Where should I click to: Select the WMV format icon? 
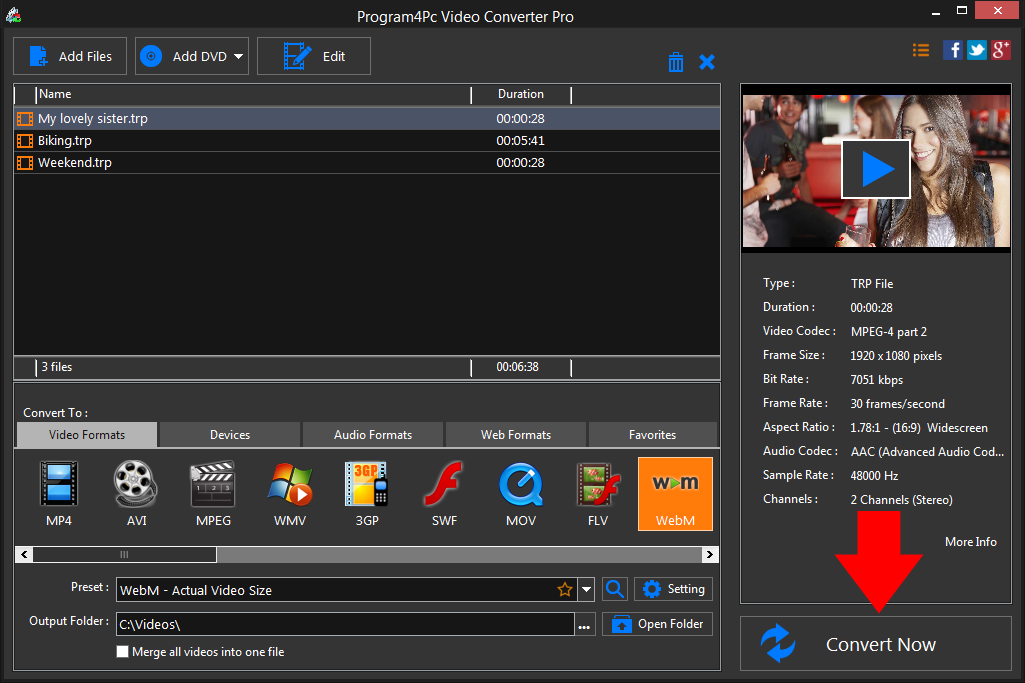[290, 493]
